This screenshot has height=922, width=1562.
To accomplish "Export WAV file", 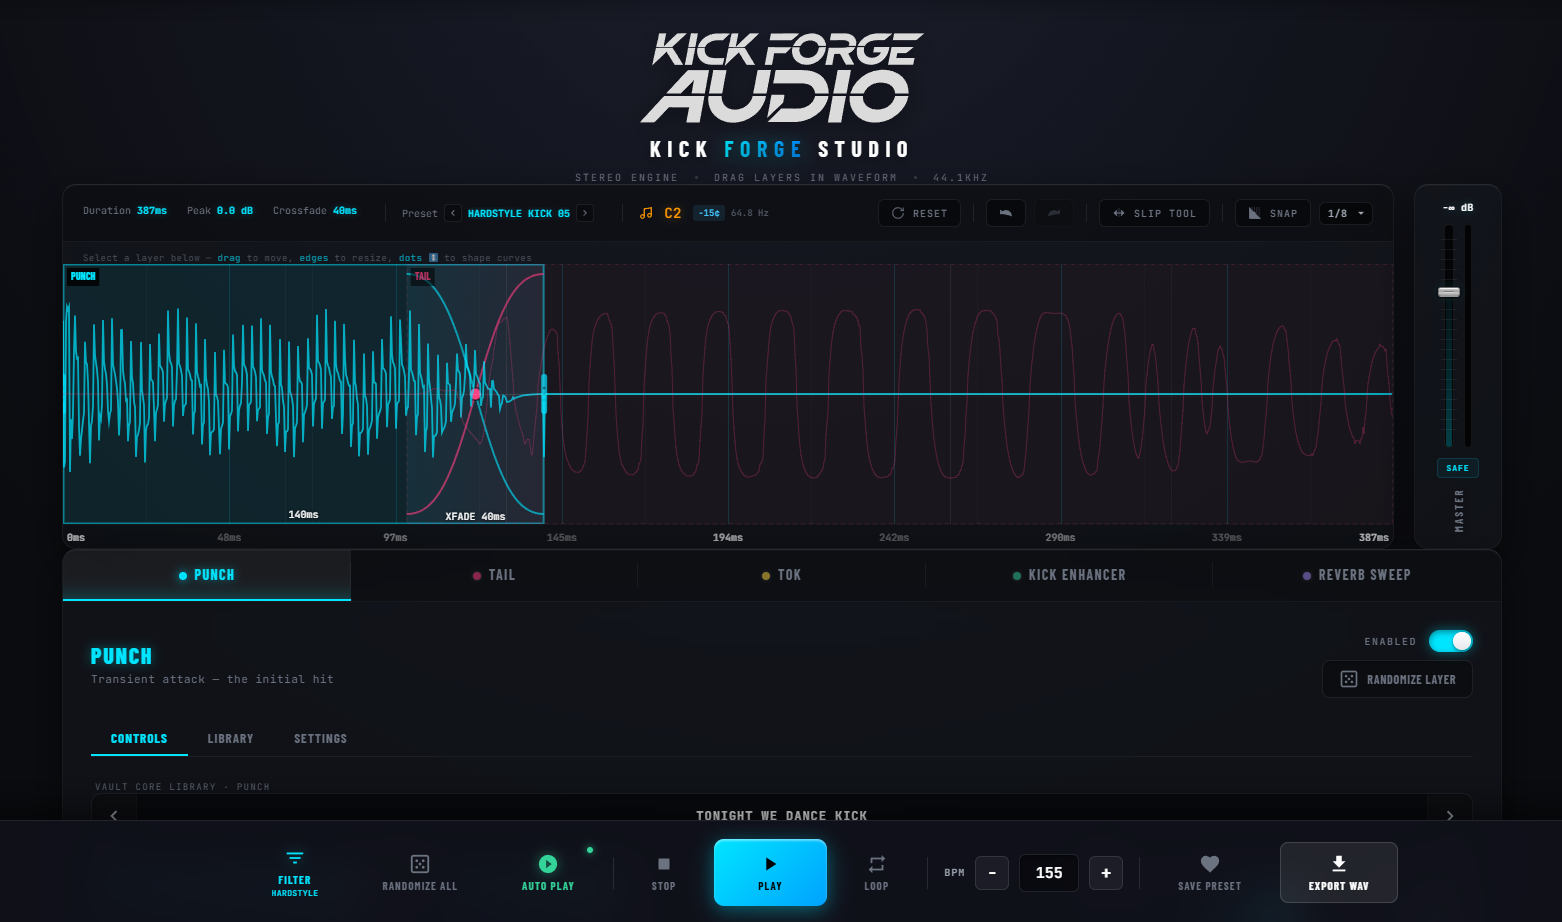I will pyautogui.click(x=1339, y=873).
